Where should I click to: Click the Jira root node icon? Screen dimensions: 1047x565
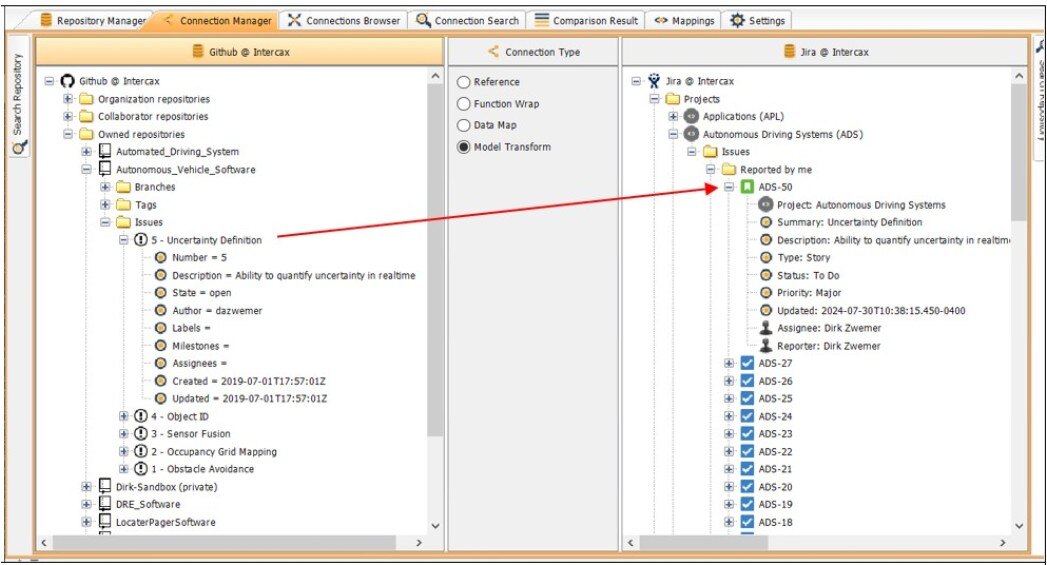[654, 81]
